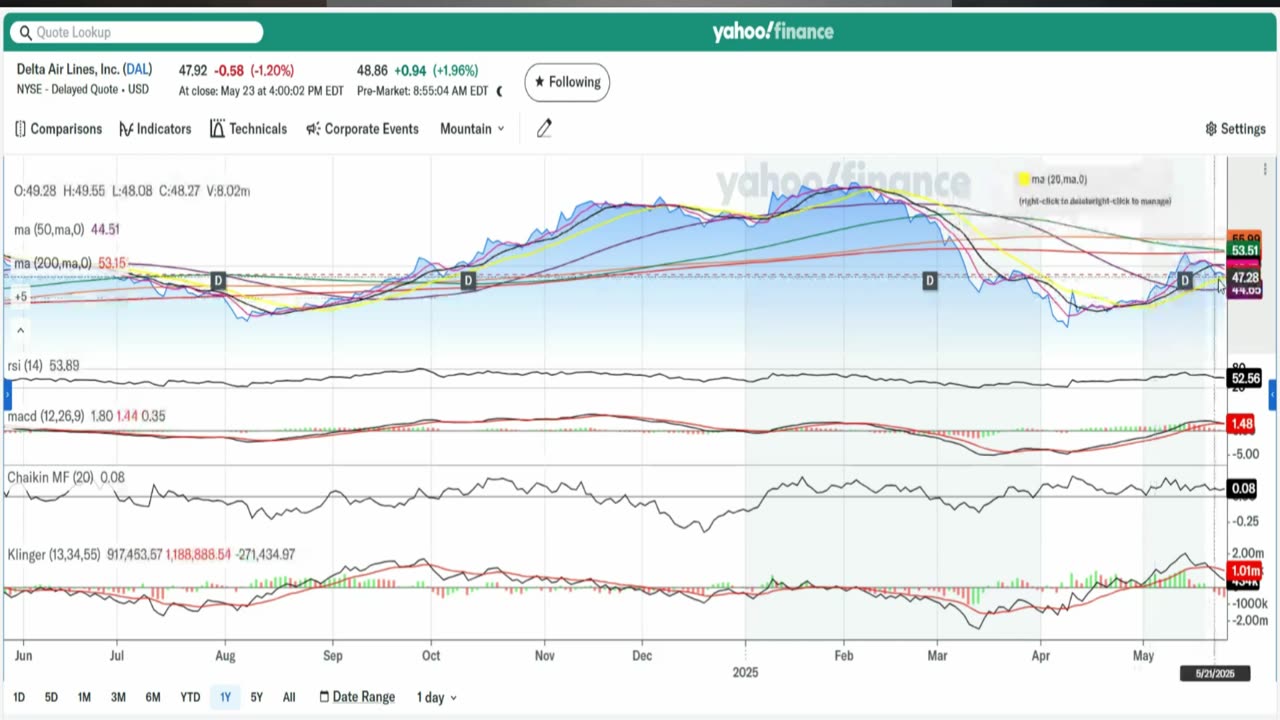Image resolution: width=1280 pixels, height=720 pixels.
Task: Open chart Settings
Action: pos(1235,129)
